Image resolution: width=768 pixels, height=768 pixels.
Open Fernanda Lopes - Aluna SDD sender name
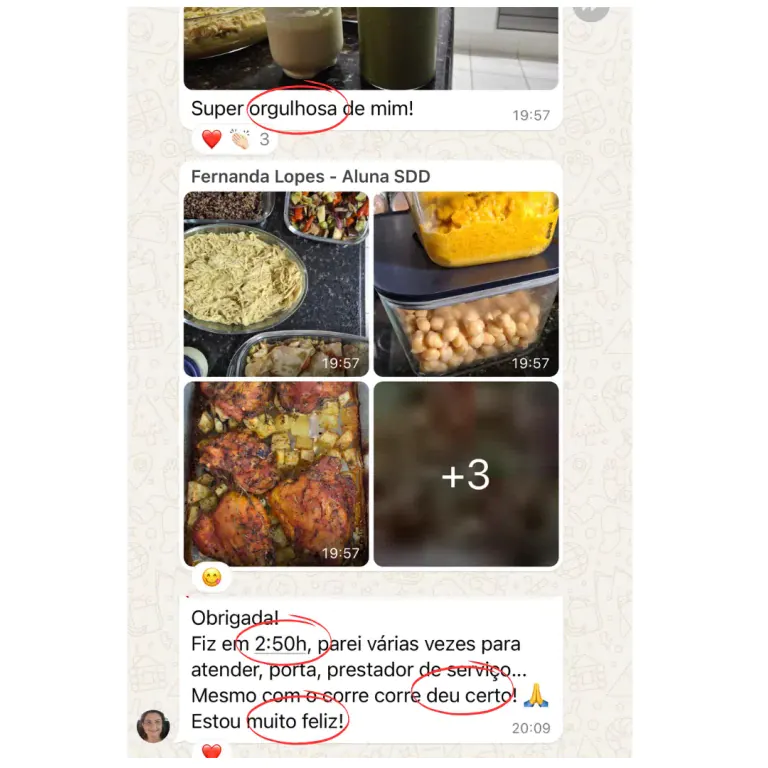tap(311, 176)
